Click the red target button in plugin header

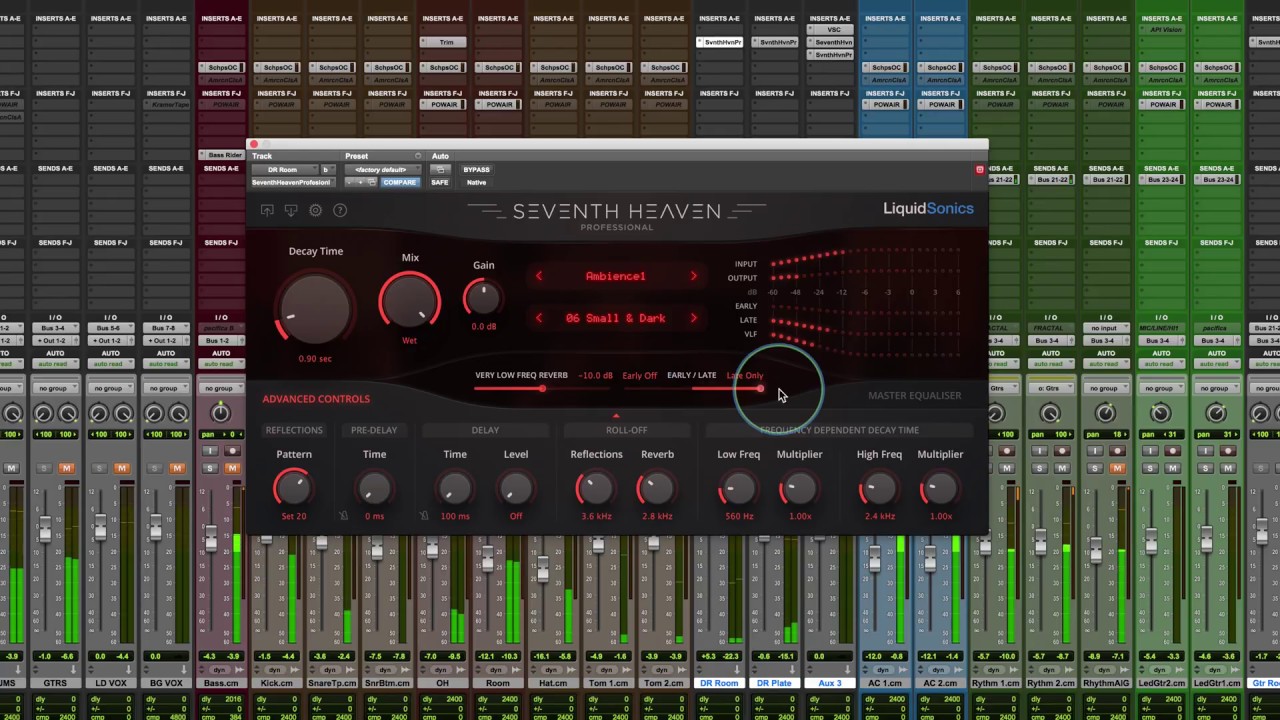(979, 170)
